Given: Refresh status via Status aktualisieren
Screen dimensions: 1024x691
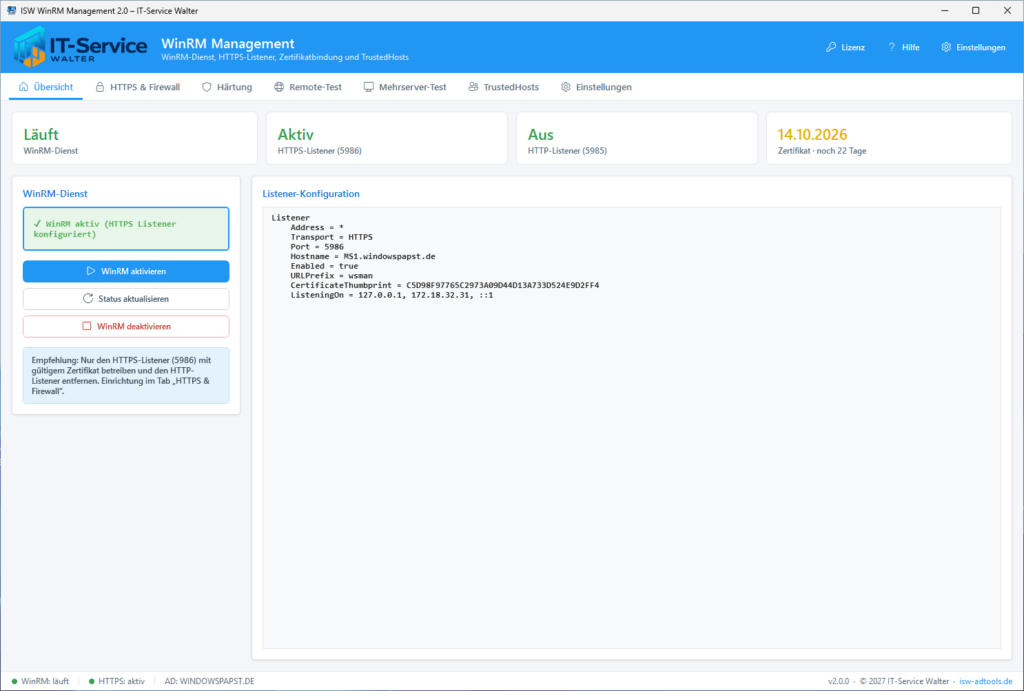Looking at the screenshot, I should point(126,298).
